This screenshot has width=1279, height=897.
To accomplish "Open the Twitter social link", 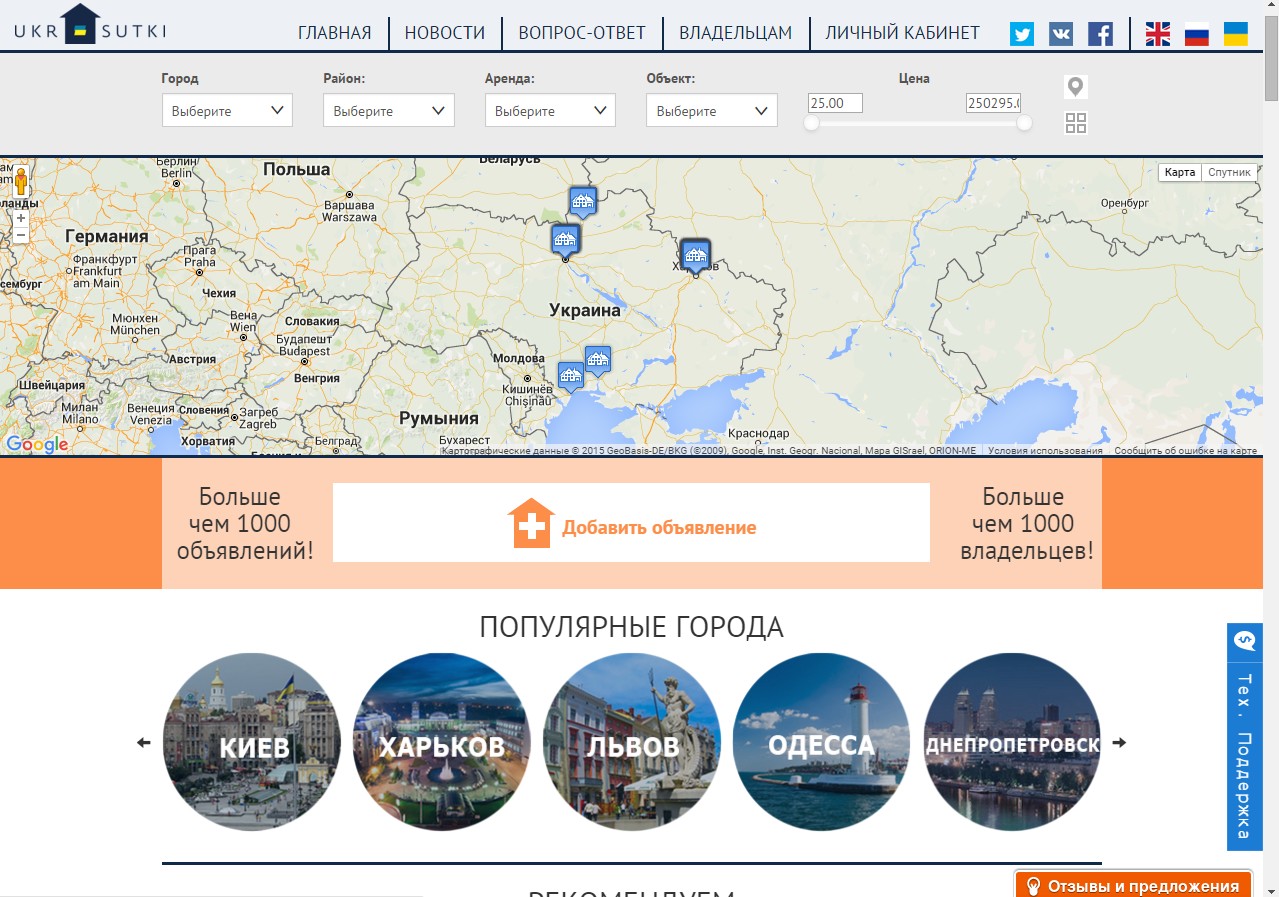I will (x=1022, y=34).
